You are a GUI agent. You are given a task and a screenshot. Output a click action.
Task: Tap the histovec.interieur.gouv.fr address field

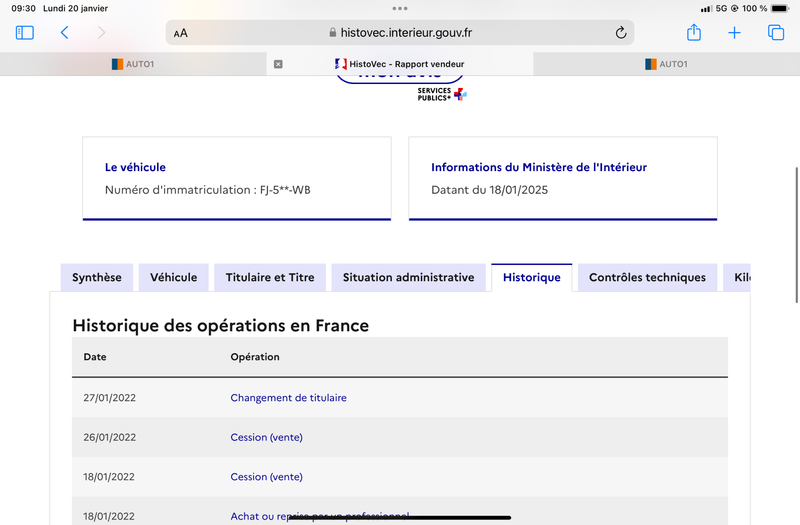[x=400, y=33]
